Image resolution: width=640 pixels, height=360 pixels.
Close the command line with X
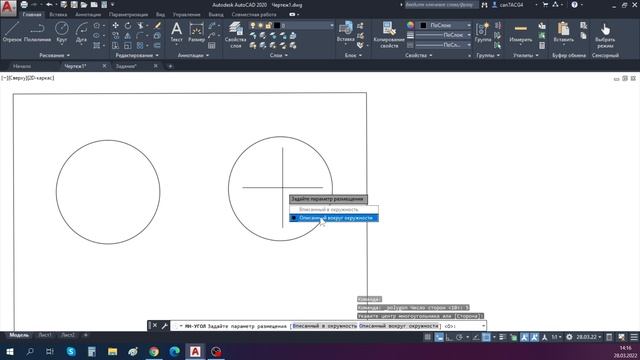point(155,326)
